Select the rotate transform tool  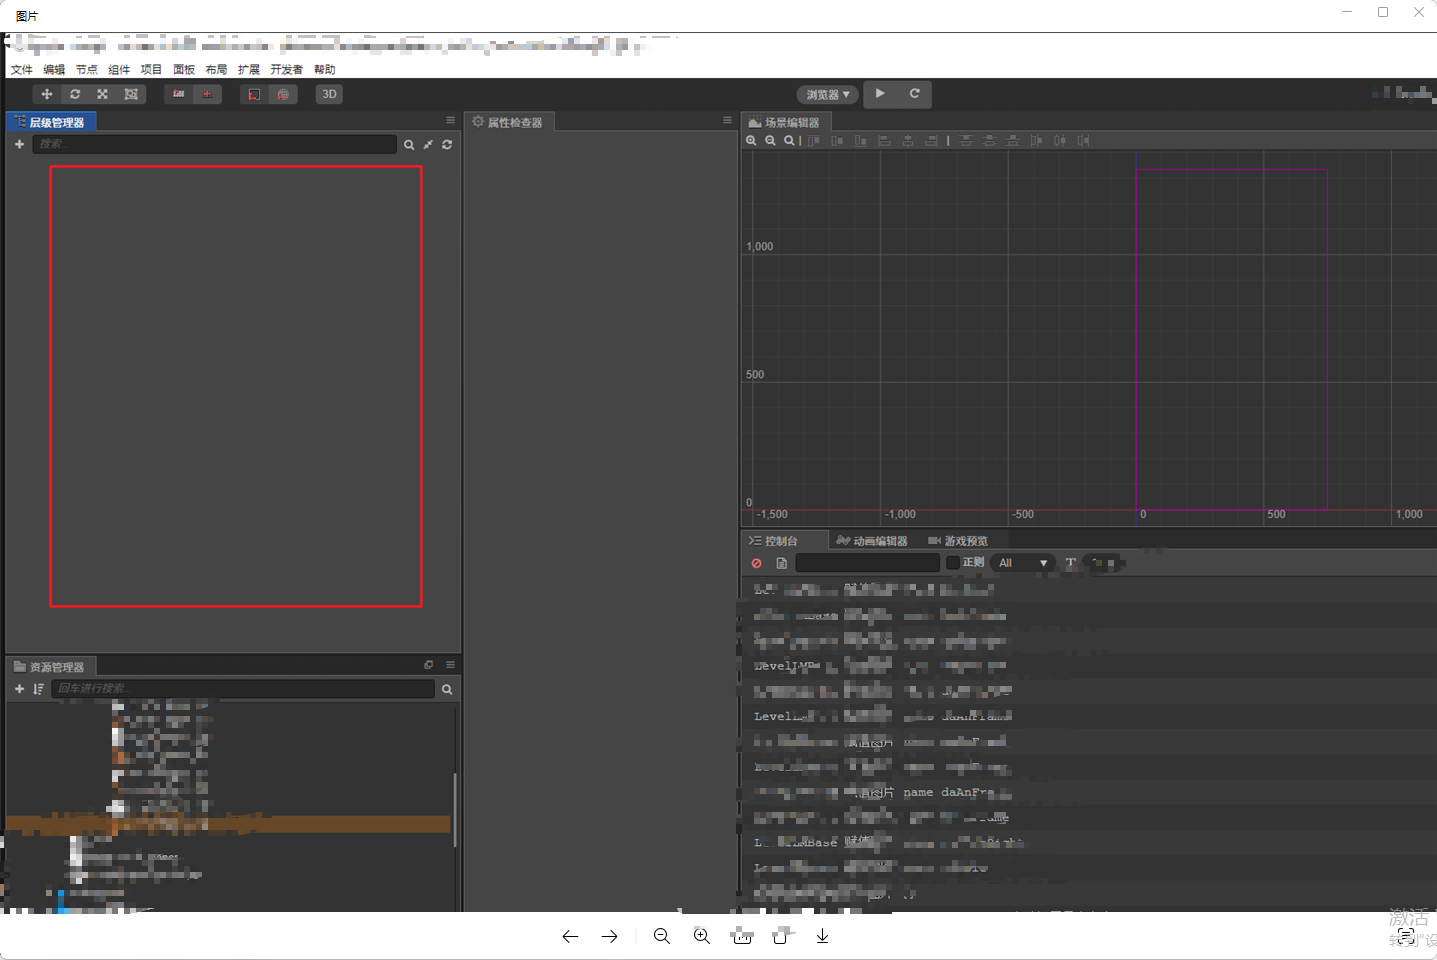pyautogui.click(x=75, y=94)
